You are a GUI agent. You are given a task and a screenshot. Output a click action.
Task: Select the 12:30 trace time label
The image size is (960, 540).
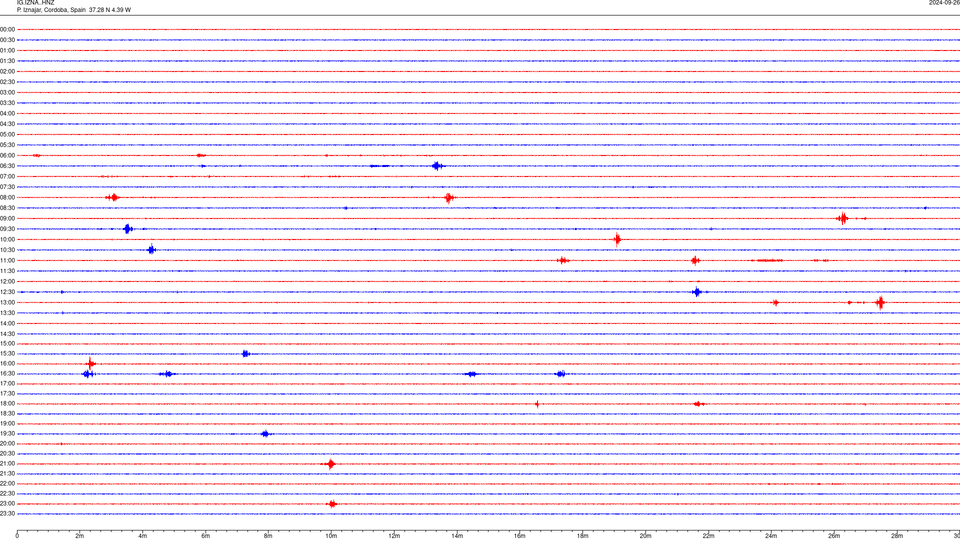[x=7, y=292]
